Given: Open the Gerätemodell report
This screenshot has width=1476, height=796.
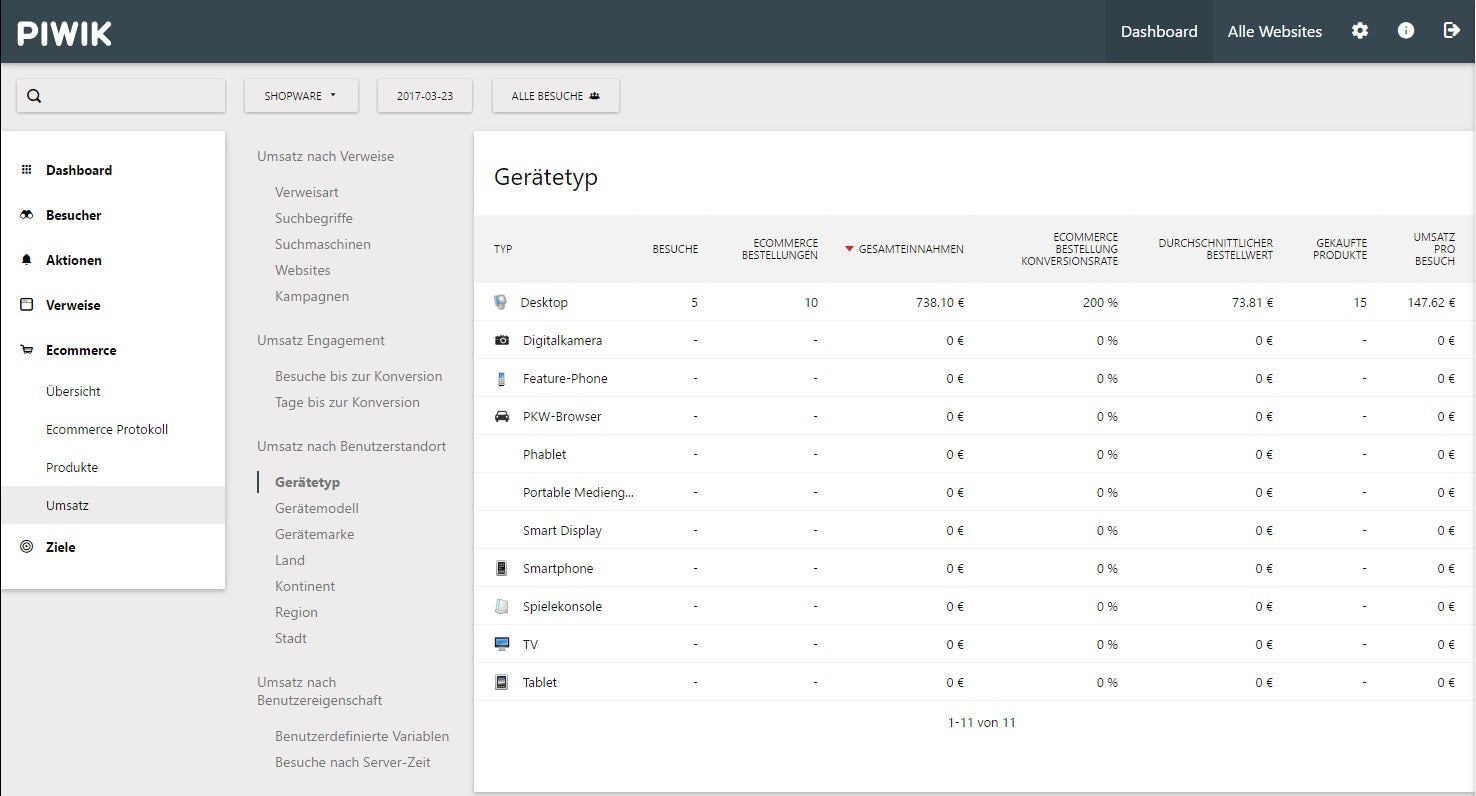Looking at the screenshot, I should (317, 508).
